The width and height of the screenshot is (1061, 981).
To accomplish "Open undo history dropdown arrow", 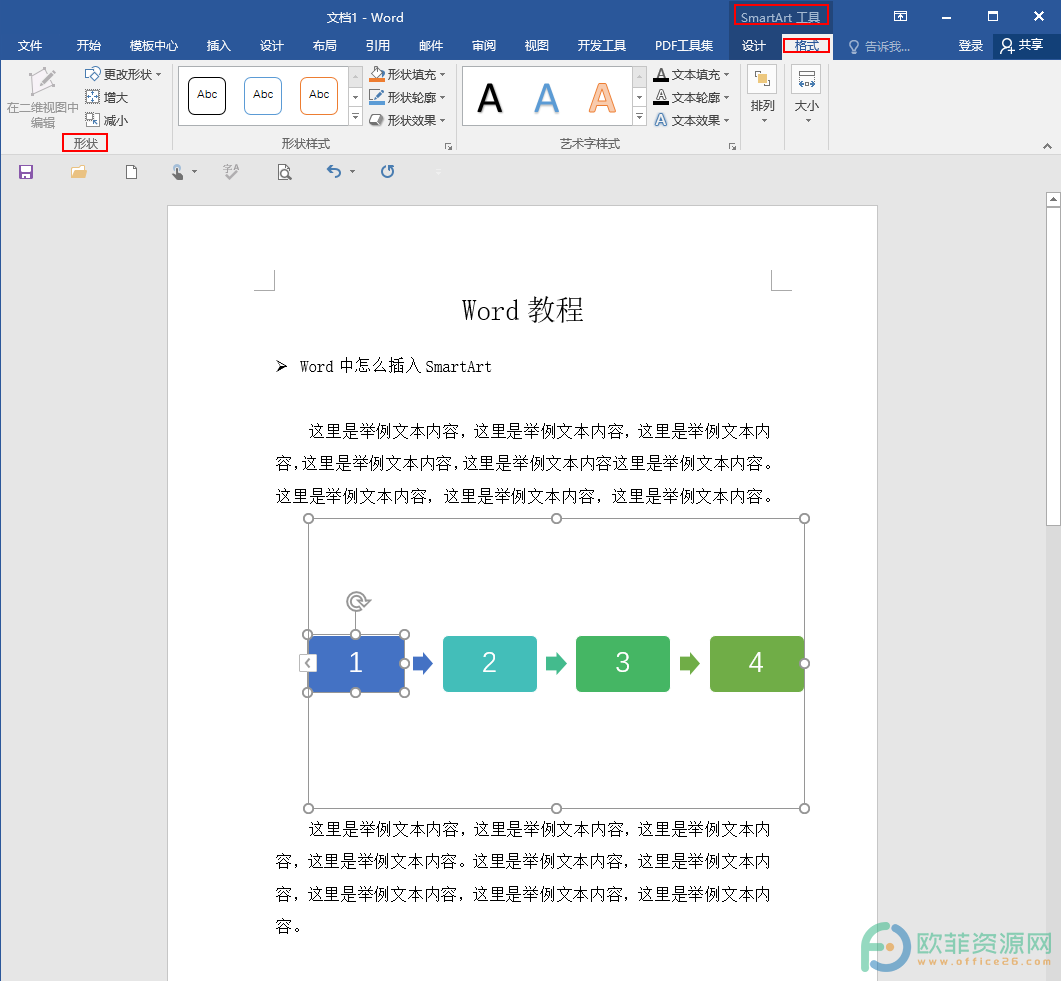I will click(353, 172).
